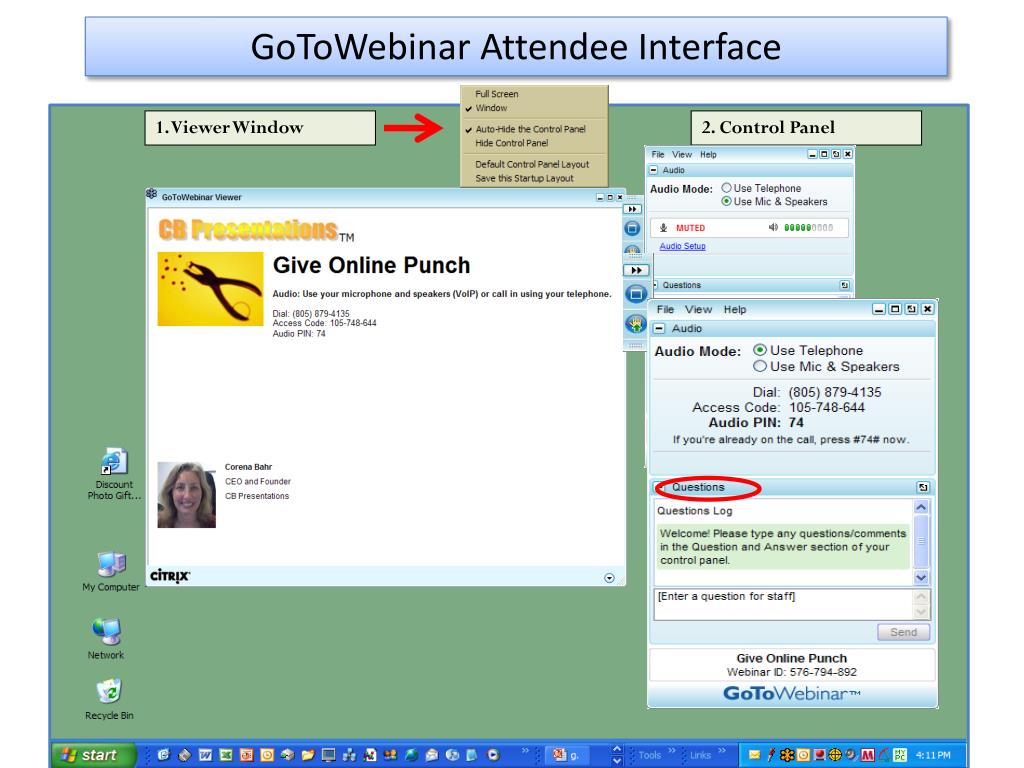Click the Windows start button
The image size is (1024, 768).
pos(94,755)
